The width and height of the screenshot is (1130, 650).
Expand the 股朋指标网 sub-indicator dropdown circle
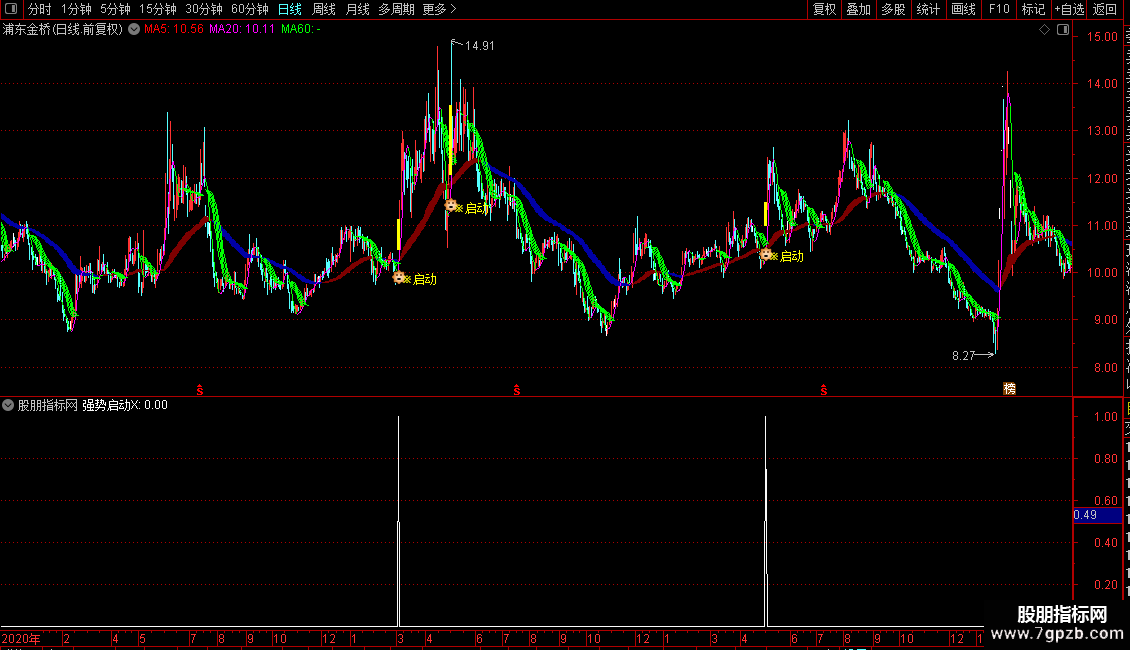click(x=8, y=405)
